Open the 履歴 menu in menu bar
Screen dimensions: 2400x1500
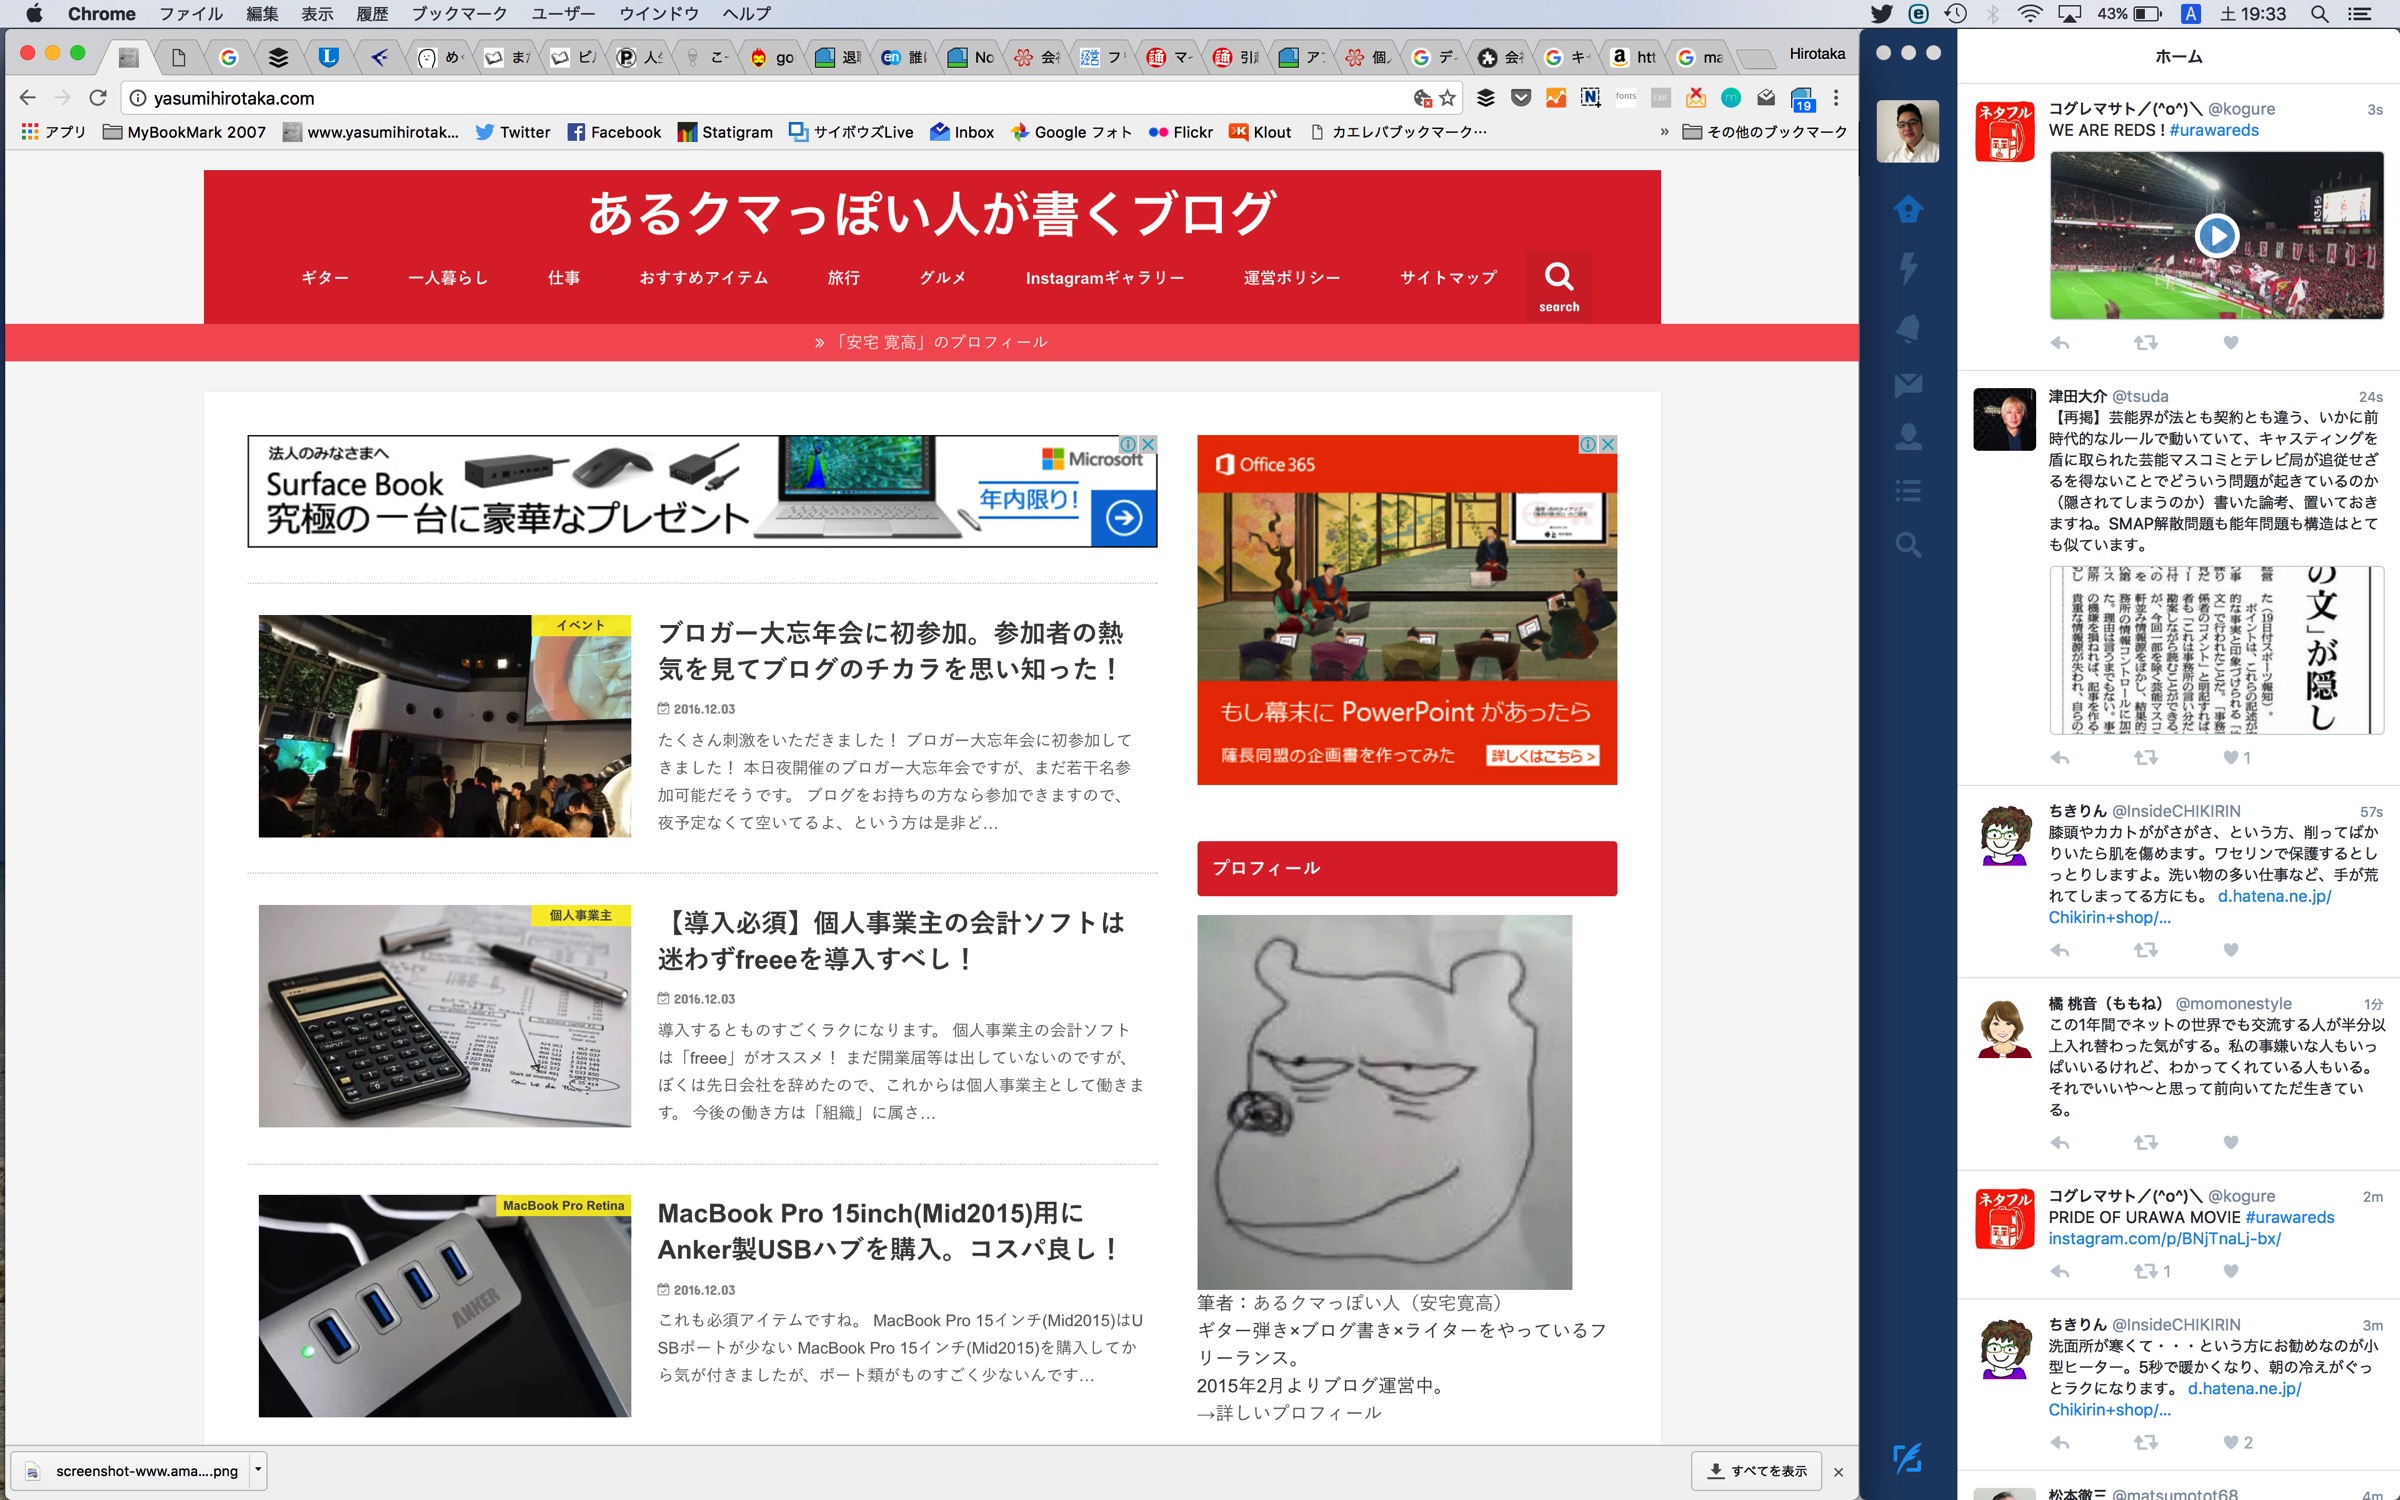tap(372, 14)
